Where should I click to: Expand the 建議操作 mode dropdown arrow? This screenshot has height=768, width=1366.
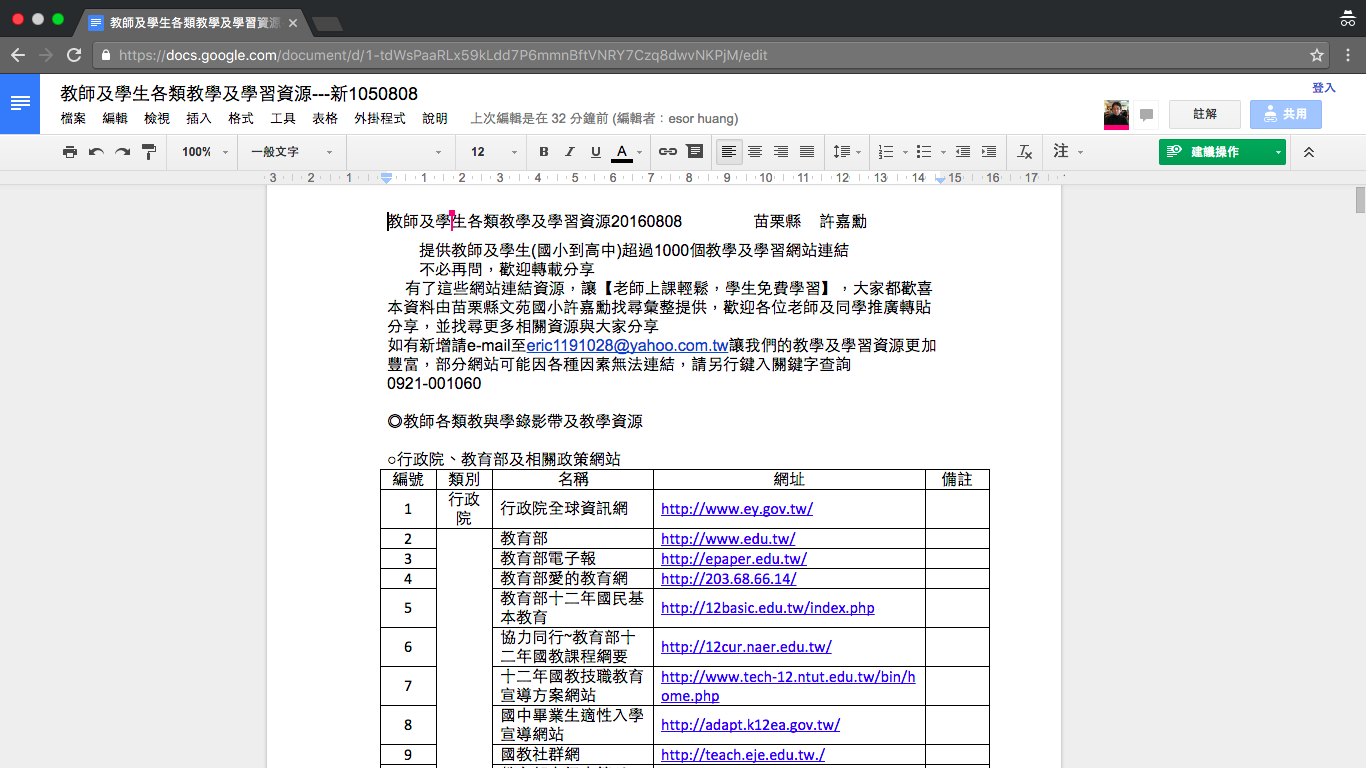pos(1277,152)
